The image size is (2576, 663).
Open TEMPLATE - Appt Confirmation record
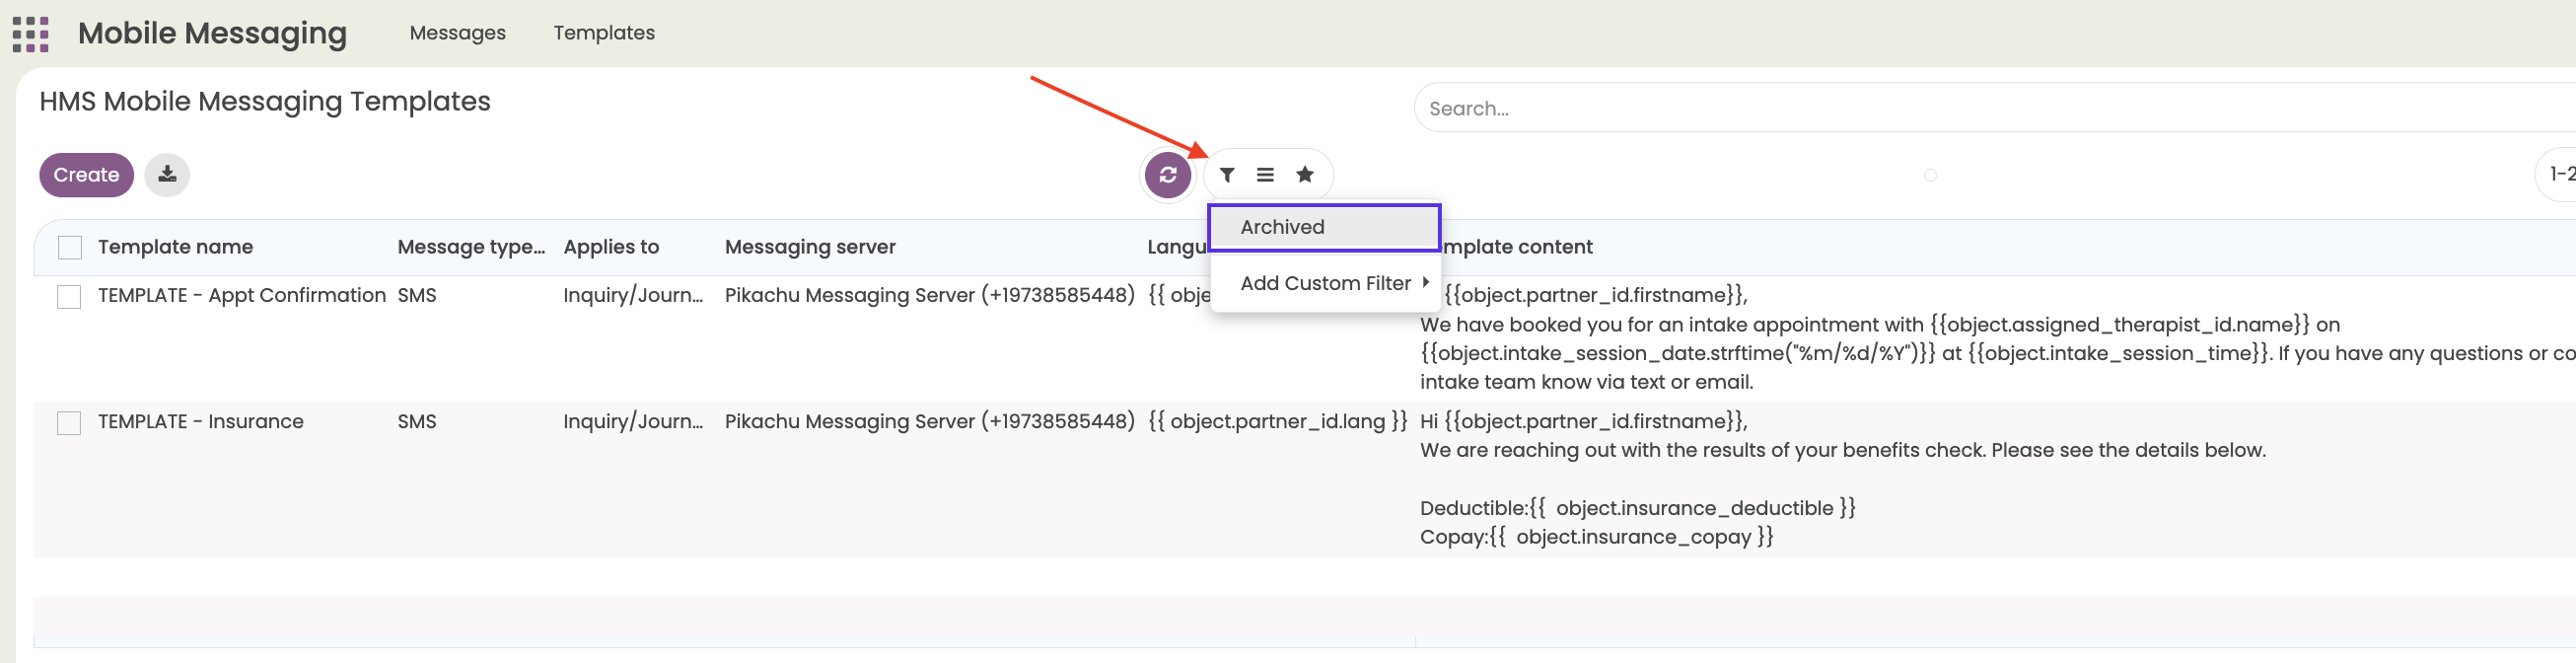point(241,295)
